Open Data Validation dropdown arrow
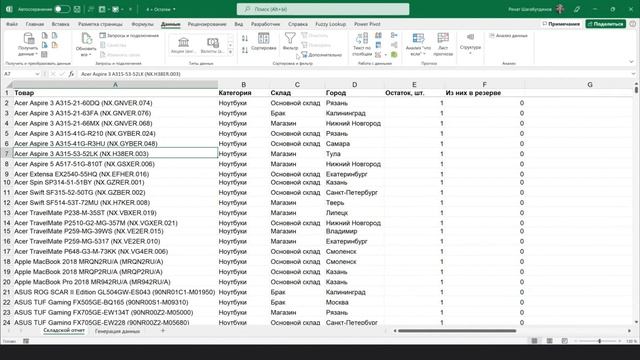 pos(385,55)
